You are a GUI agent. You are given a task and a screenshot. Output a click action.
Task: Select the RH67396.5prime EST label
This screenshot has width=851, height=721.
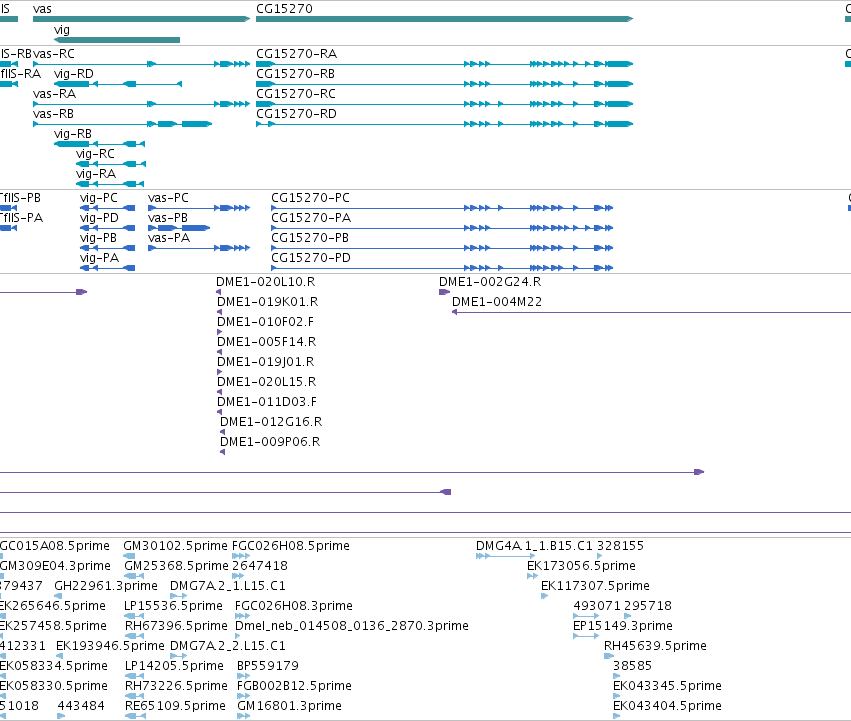[176, 627]
